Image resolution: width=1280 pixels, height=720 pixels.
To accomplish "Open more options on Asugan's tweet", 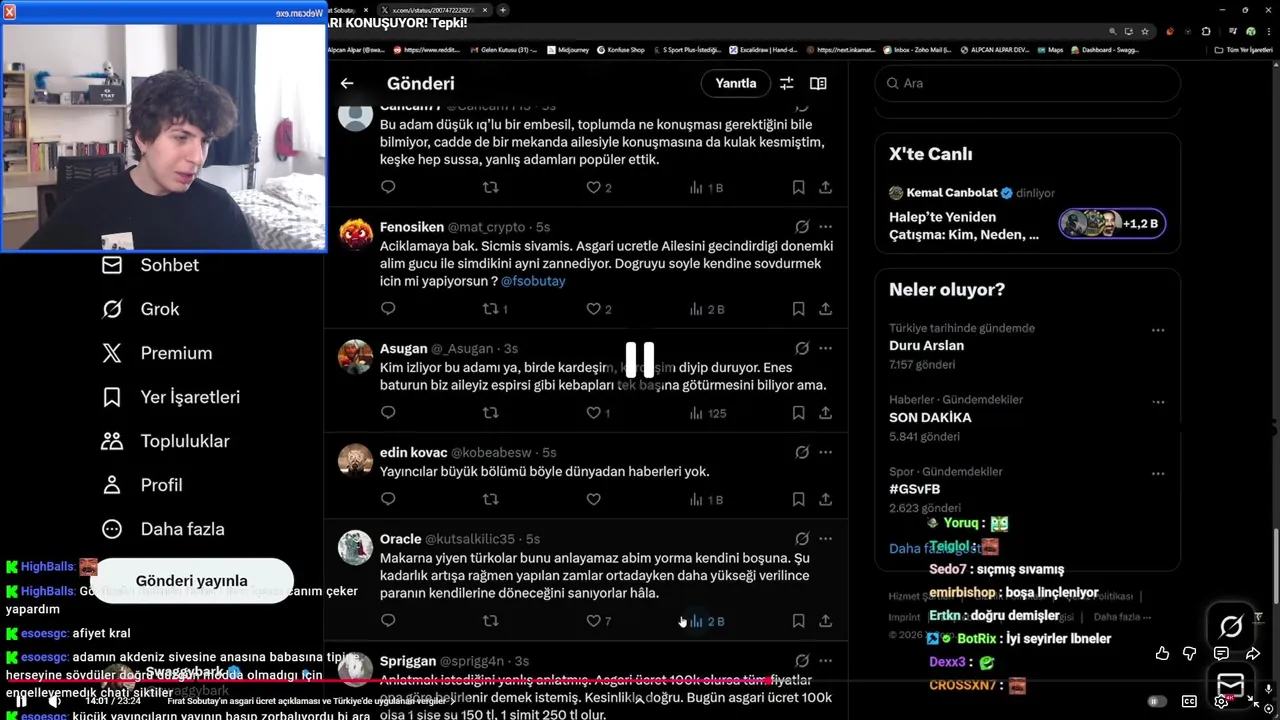I will pos(825,348).
